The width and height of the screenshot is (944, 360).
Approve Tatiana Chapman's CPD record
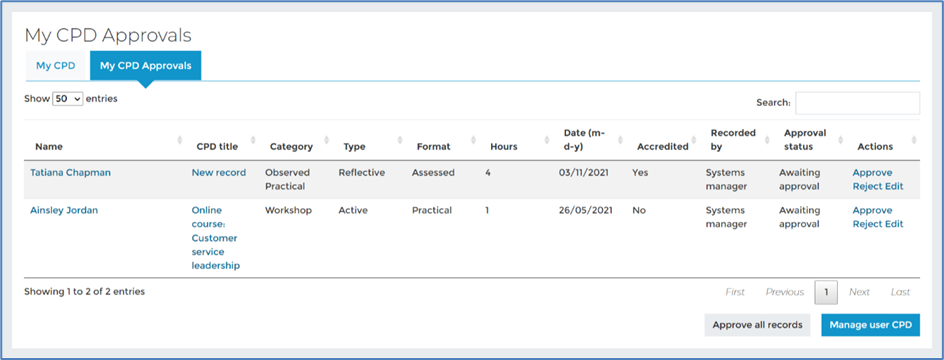pyautogui.click(x=872, y=173)
